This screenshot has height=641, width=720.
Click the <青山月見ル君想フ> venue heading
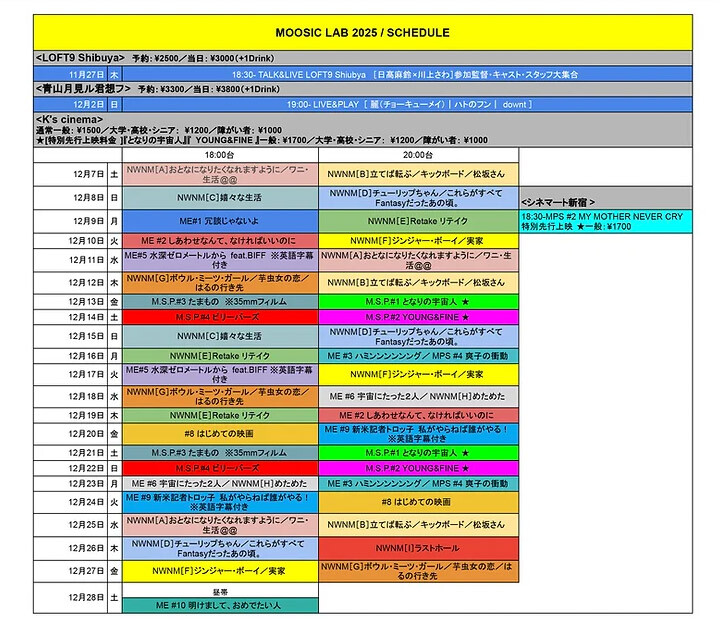83,89
